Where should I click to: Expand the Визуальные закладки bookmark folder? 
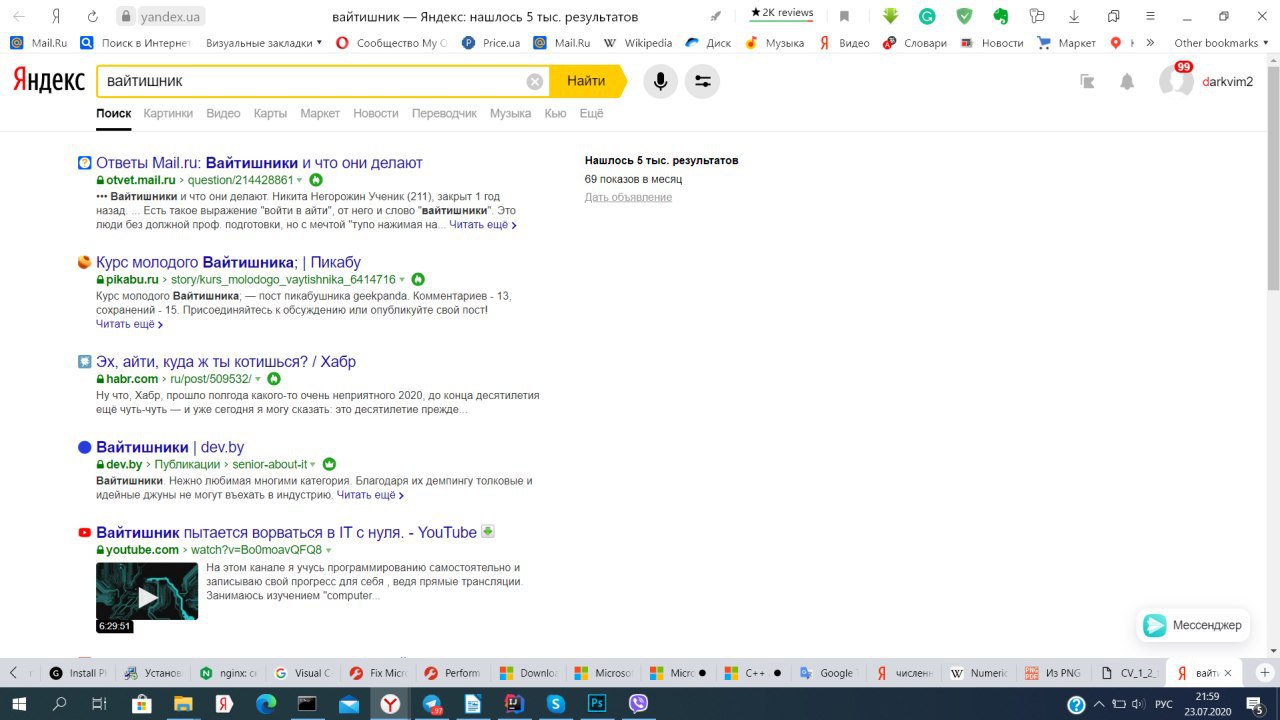pos(264,43)
